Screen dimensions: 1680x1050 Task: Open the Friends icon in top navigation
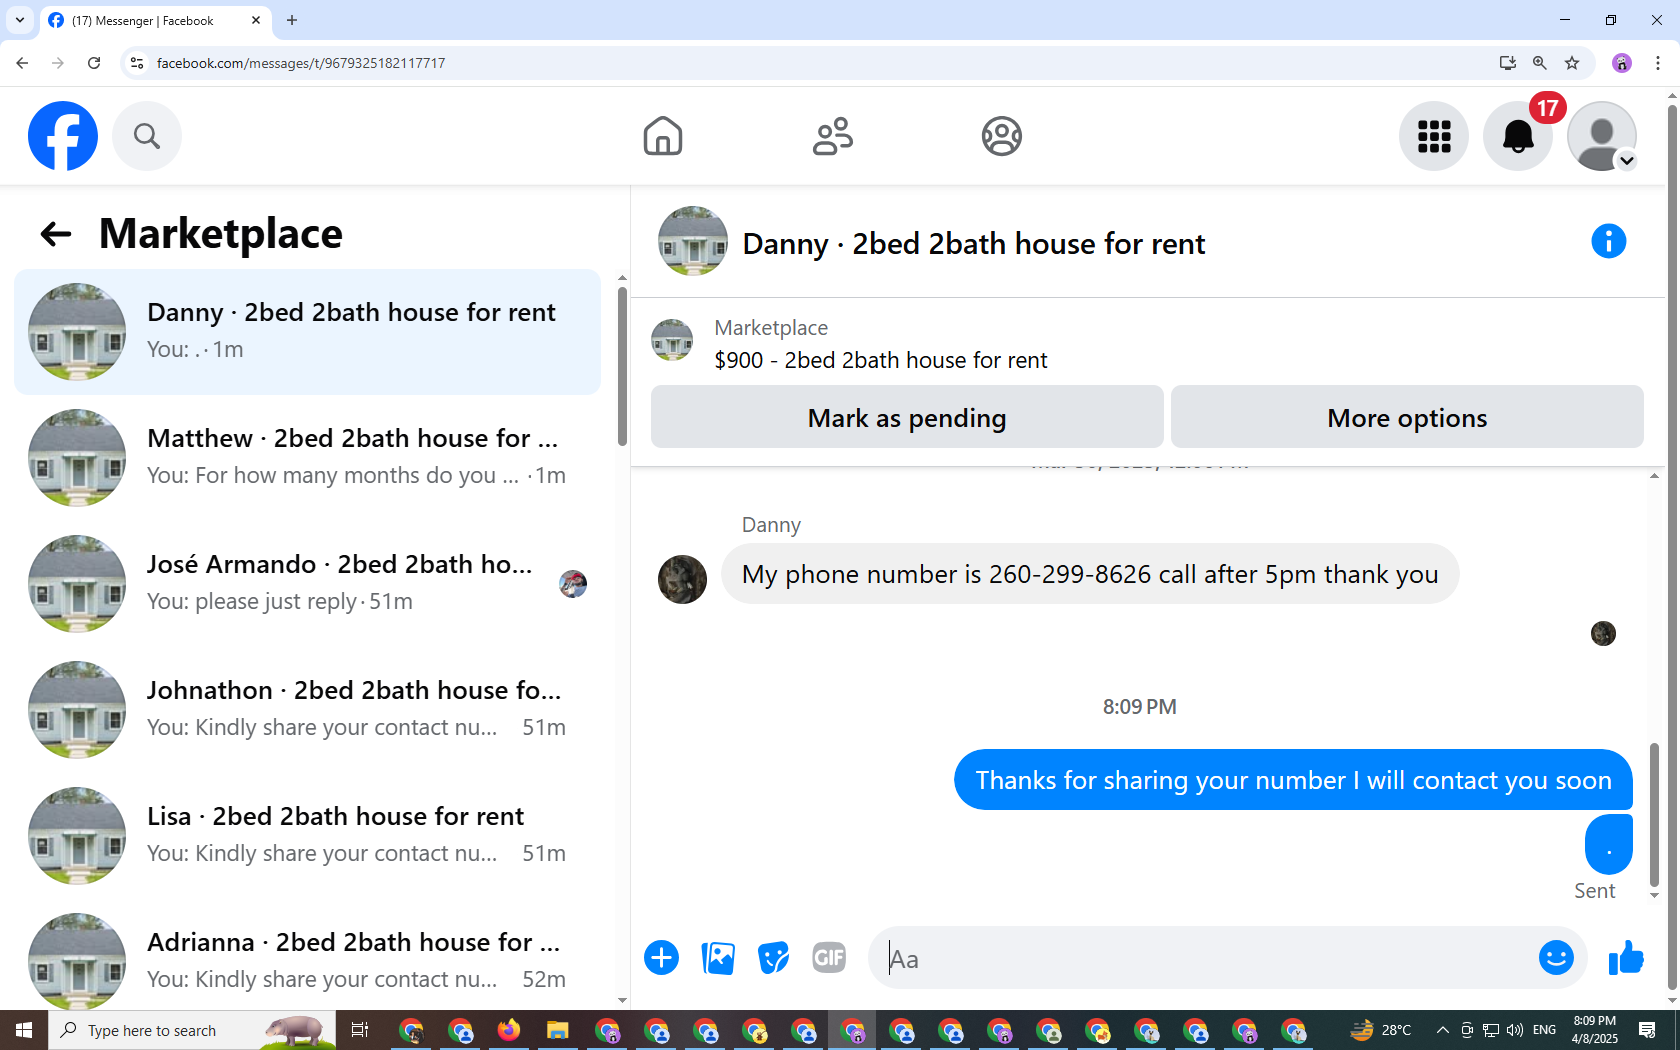click(833, 136)
